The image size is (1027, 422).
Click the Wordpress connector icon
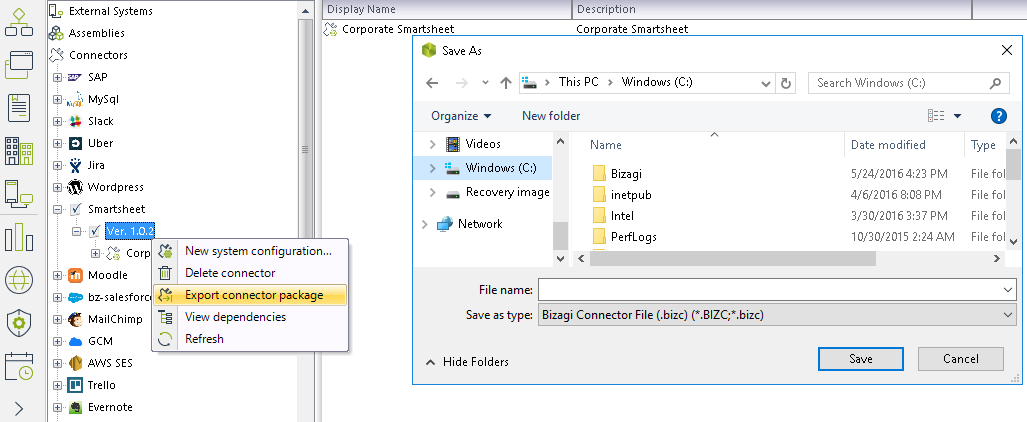tap(75, 187)
